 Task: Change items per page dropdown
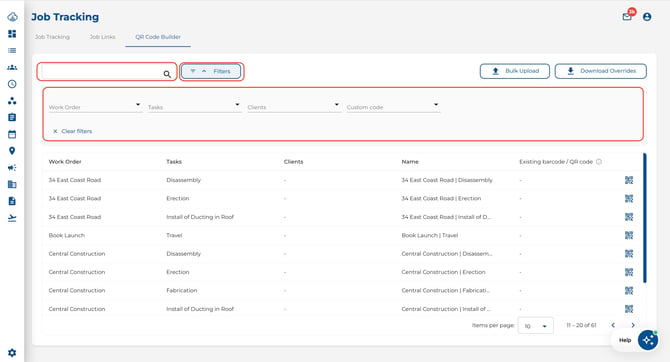pyautogui.click(x=535, y=326)
